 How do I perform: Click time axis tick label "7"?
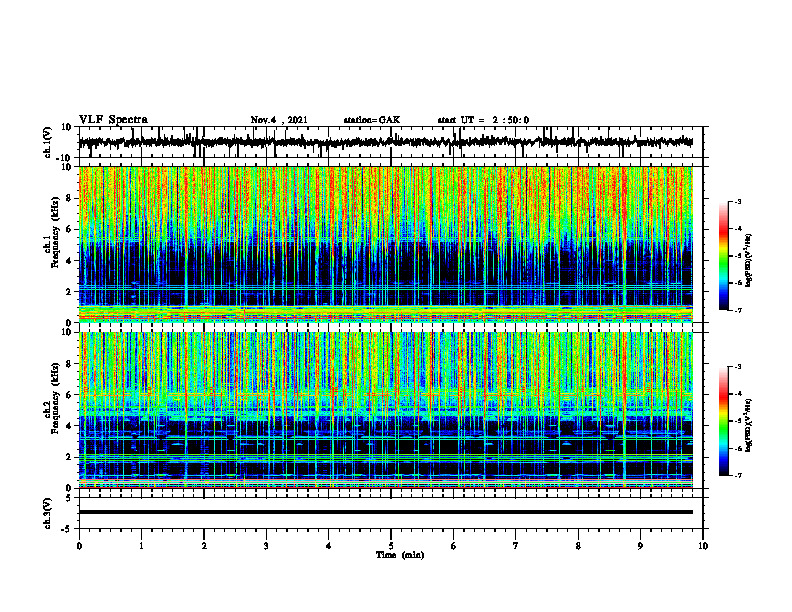[516, 546]
